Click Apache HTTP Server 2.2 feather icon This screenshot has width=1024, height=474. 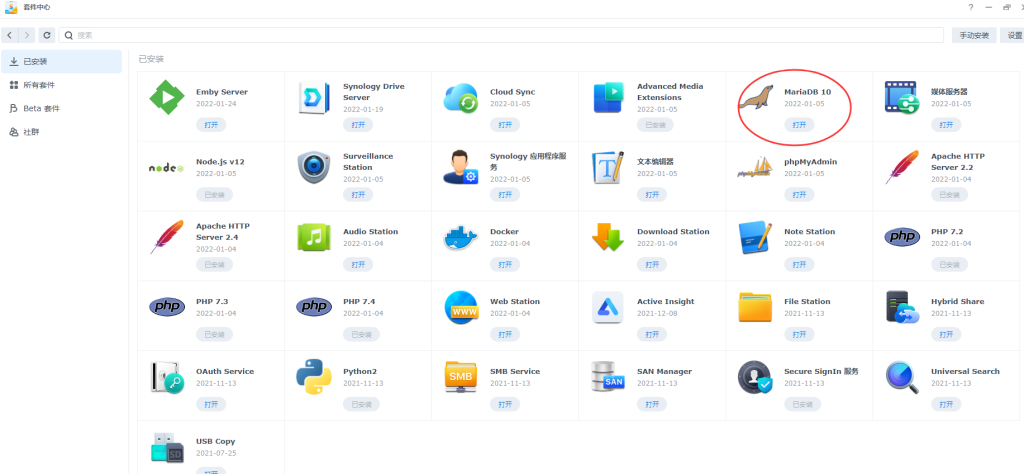pos(902,167)
